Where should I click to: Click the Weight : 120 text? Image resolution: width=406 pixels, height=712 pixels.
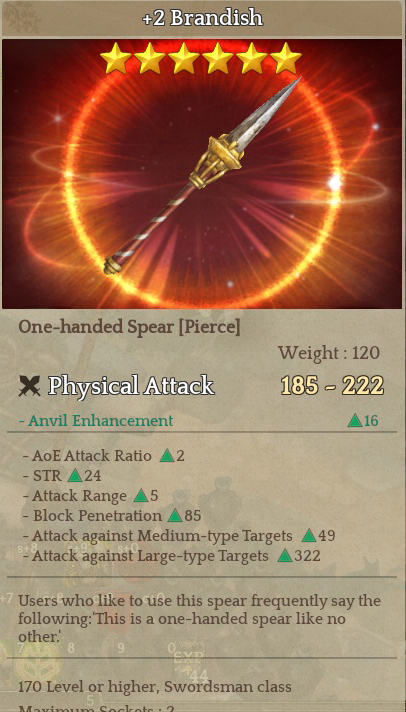329,353
